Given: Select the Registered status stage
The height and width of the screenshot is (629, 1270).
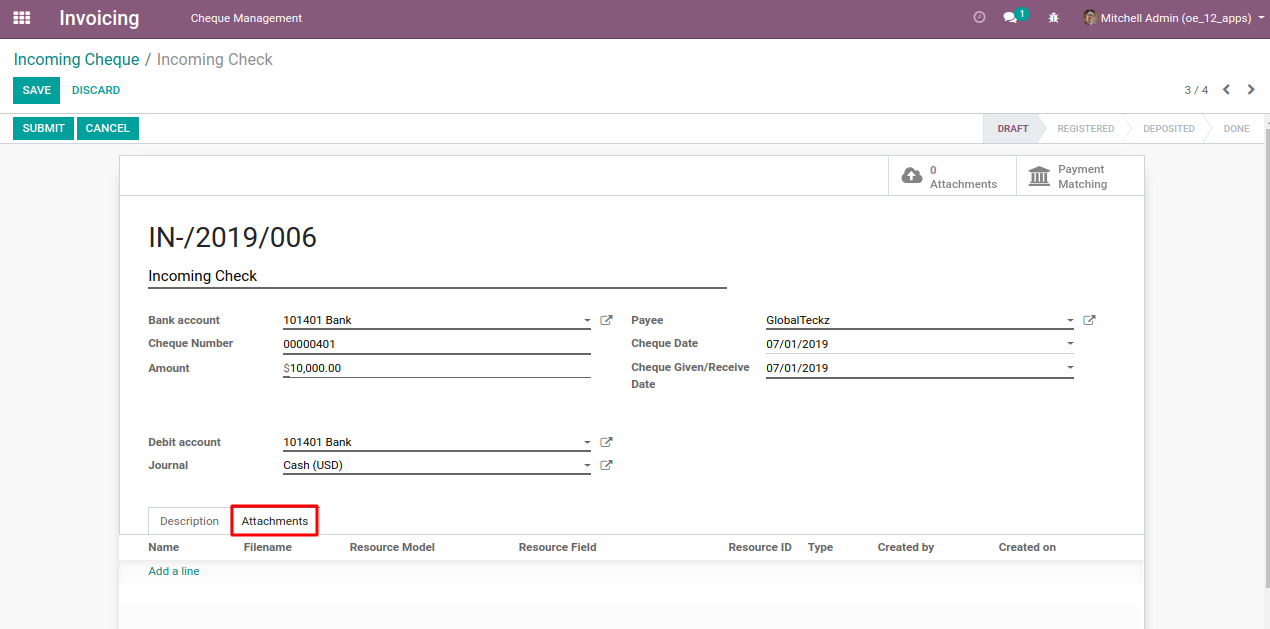Looking at the screenshot, I should (x=1086, y=129).
